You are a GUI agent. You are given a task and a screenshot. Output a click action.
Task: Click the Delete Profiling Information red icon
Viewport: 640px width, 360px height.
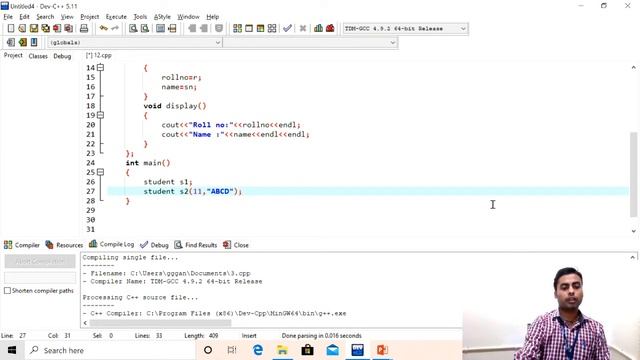pos(330,28)
